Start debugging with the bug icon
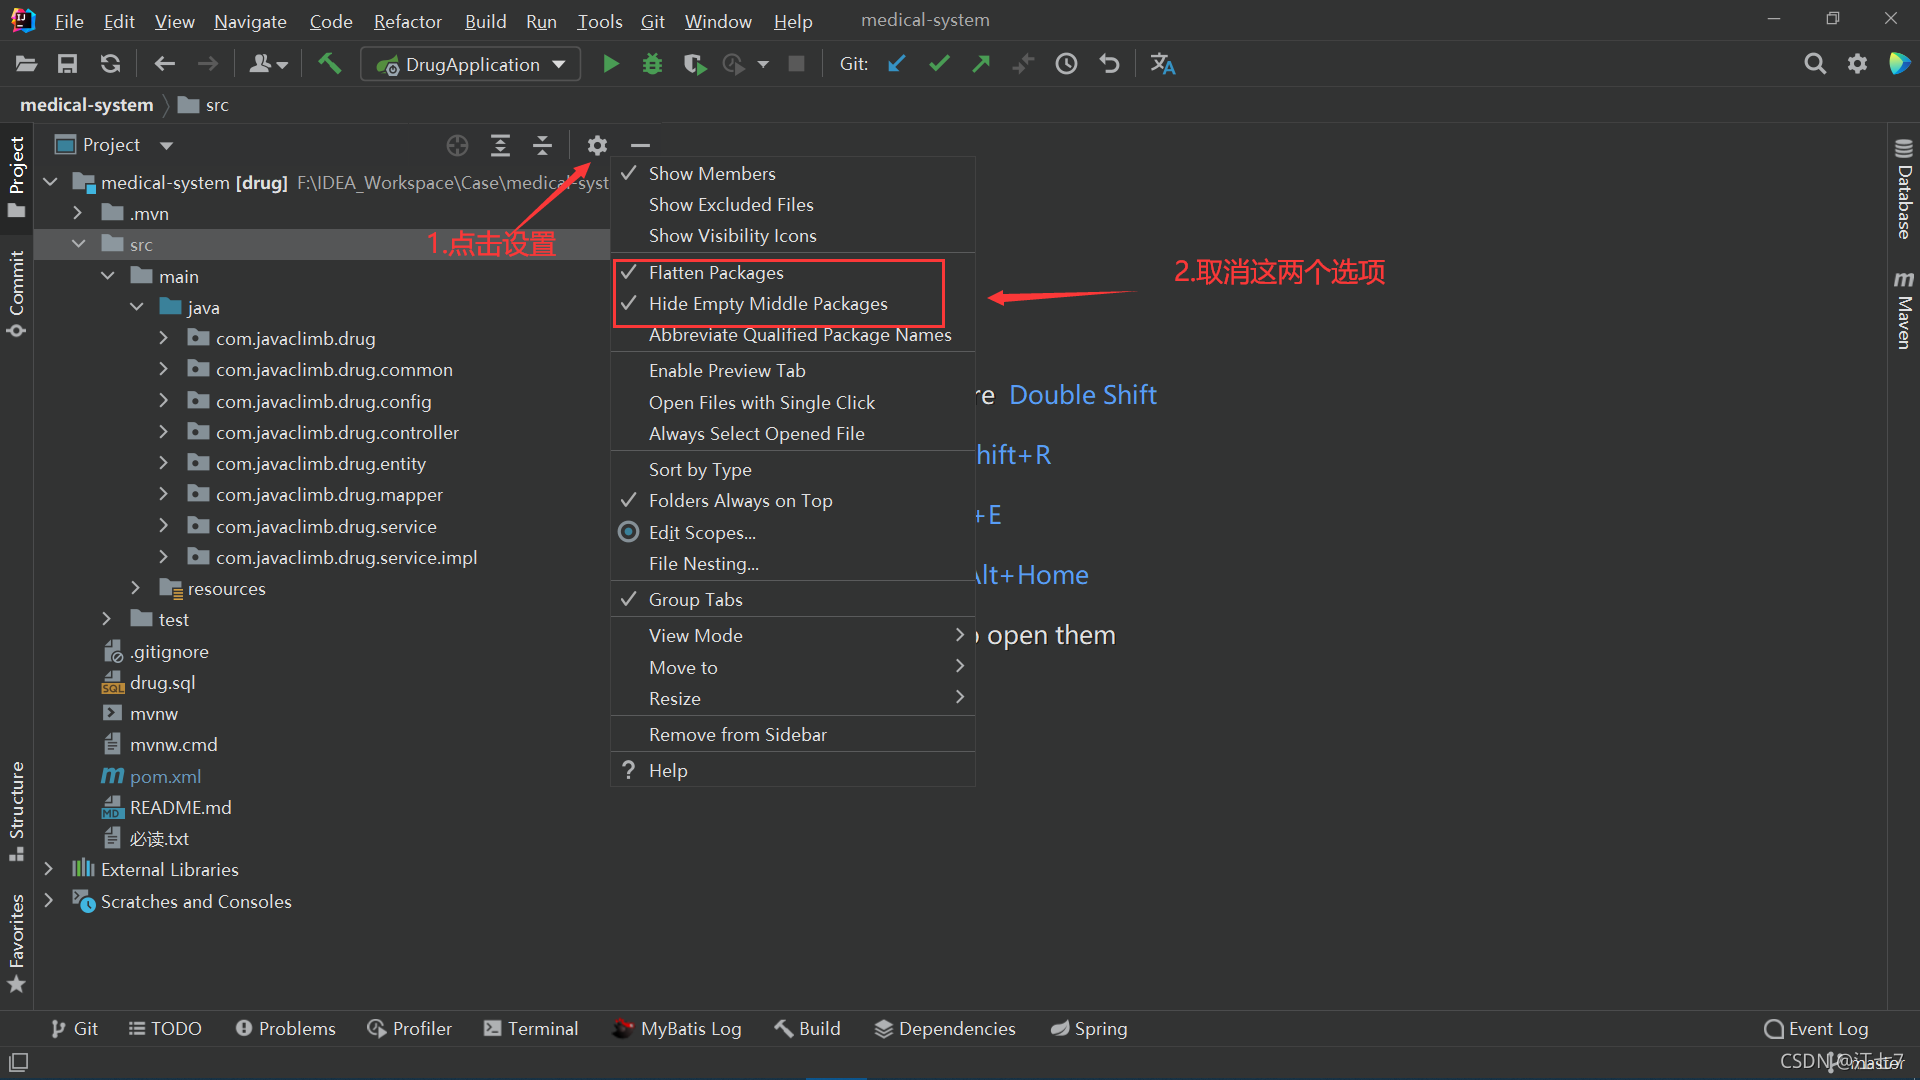The height and width of the screenshot is (1080, 1920). coord(652,64)
